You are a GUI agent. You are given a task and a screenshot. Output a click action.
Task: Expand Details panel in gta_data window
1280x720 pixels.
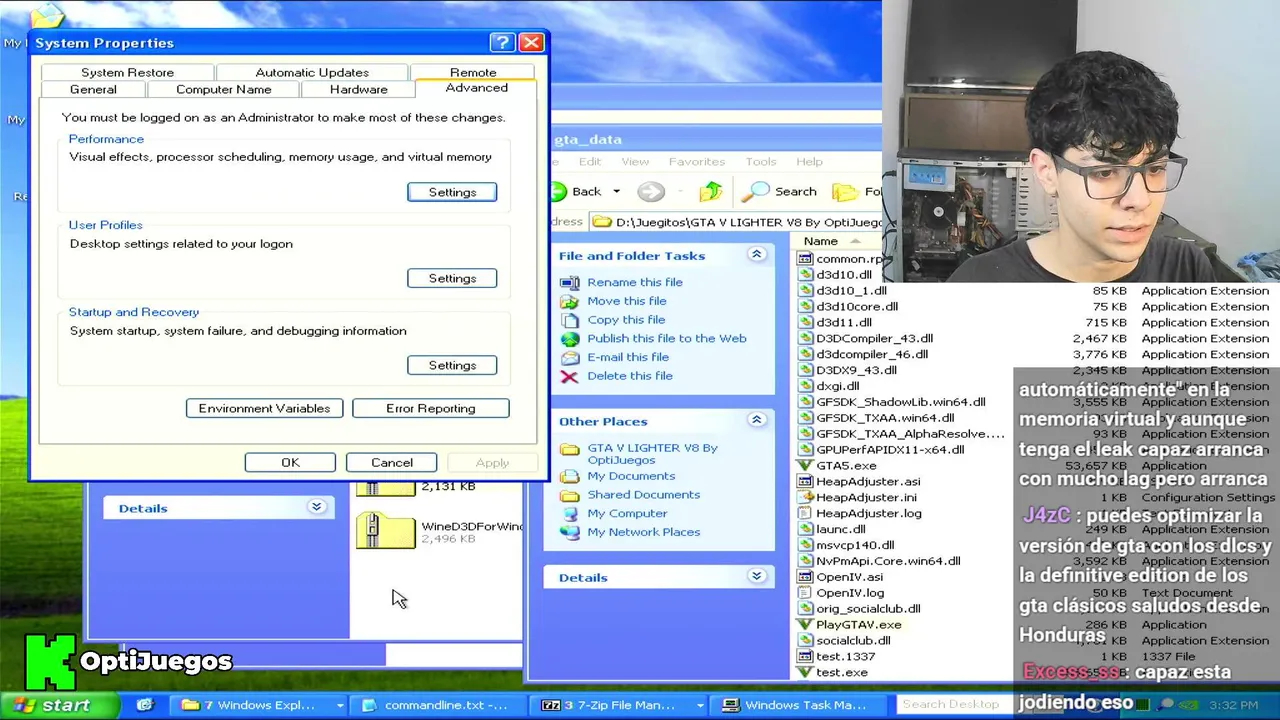(x=757, y=576)
